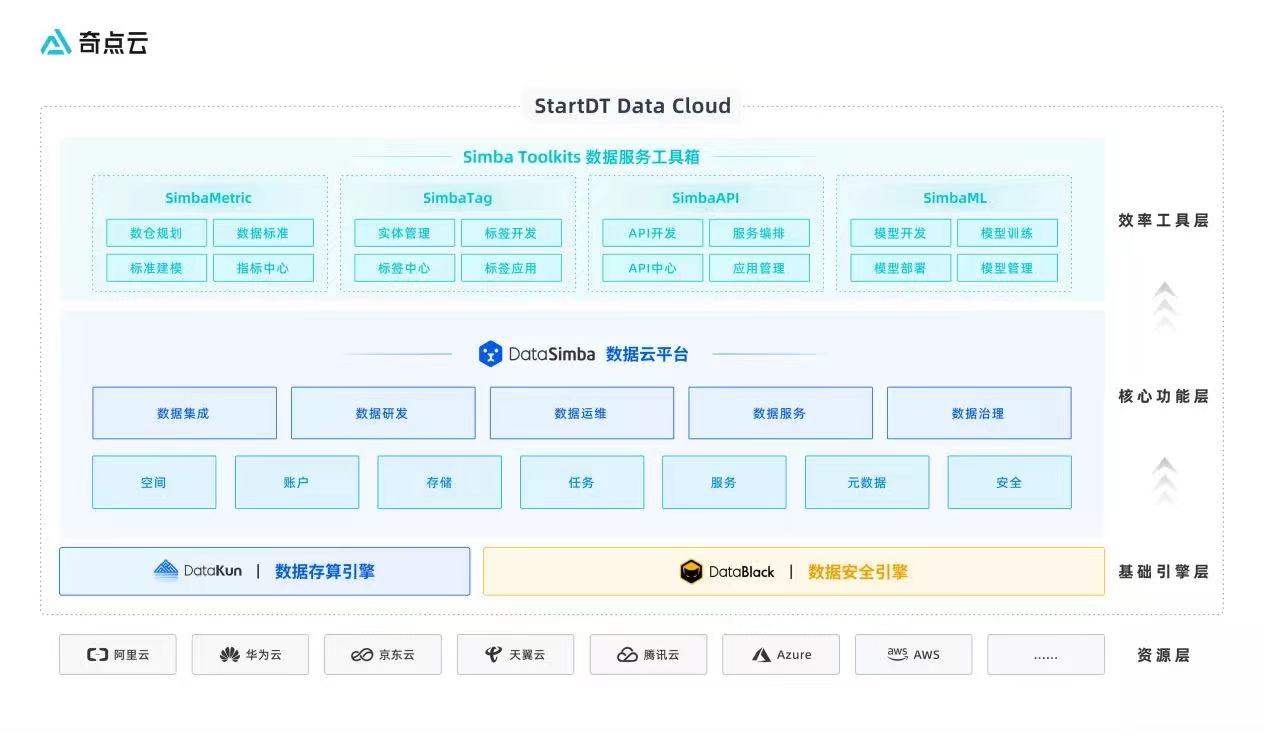
Task: Click the SimbaTag heading
Action: [x=457, y=198]
